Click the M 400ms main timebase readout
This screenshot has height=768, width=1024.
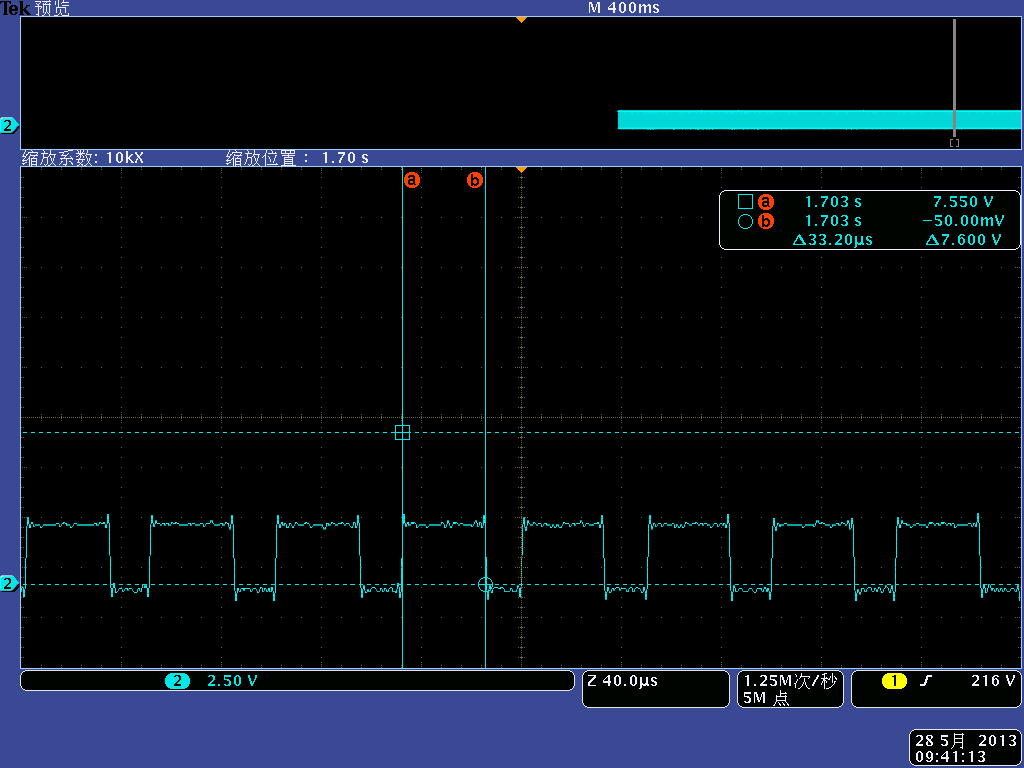pyautogui.click(x=624, y=8)
